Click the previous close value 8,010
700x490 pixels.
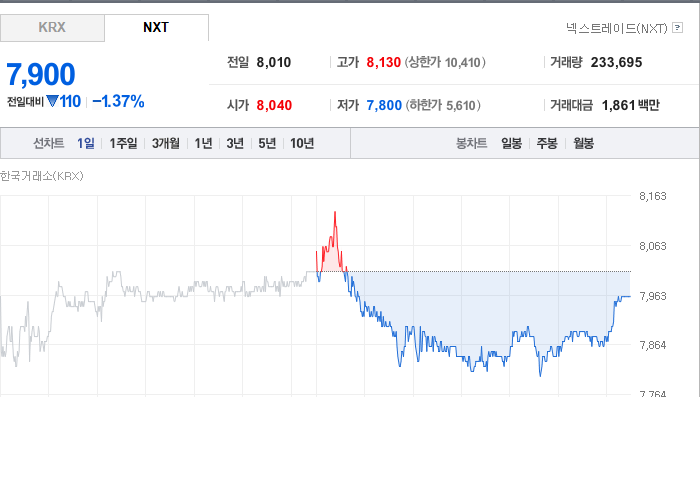pyautogui.click(x=274, y=62)
